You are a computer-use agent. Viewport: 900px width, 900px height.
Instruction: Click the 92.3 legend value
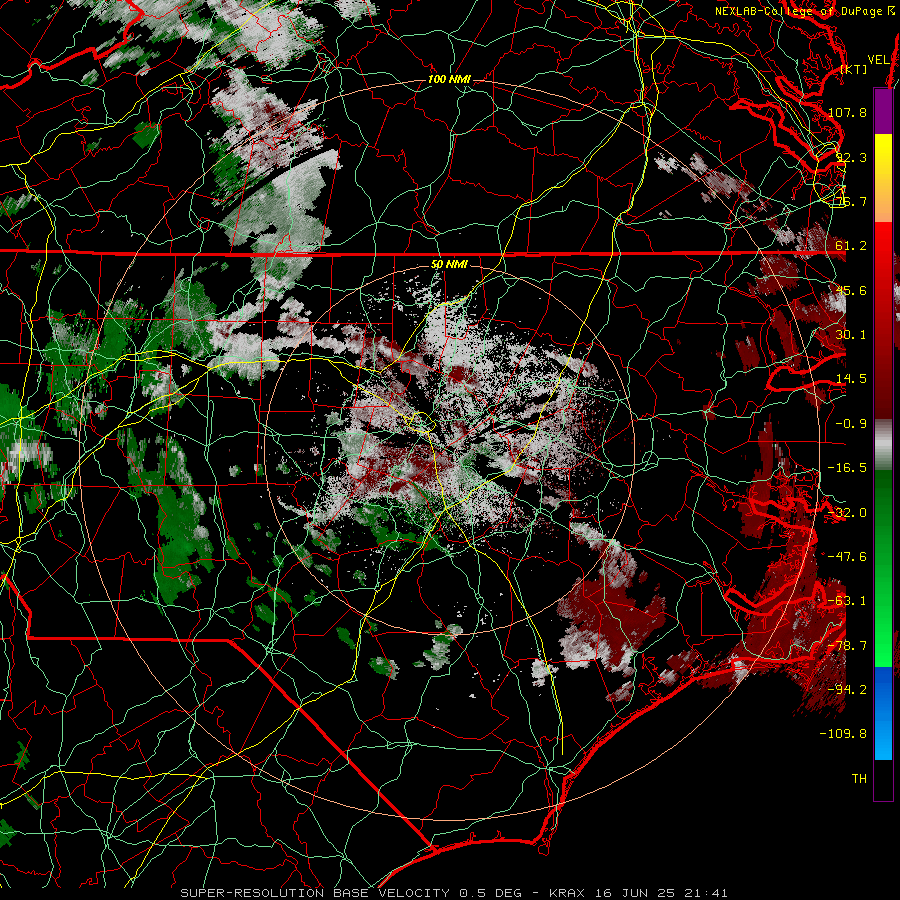click(851, 157)
